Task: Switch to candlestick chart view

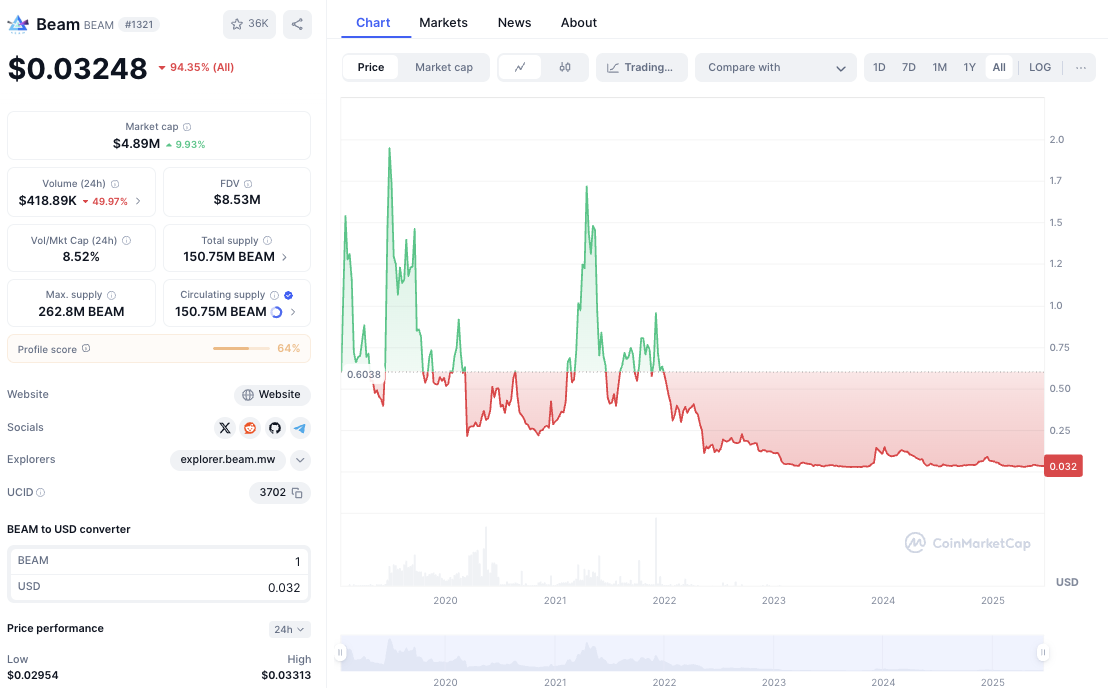Action: [565, 67]
